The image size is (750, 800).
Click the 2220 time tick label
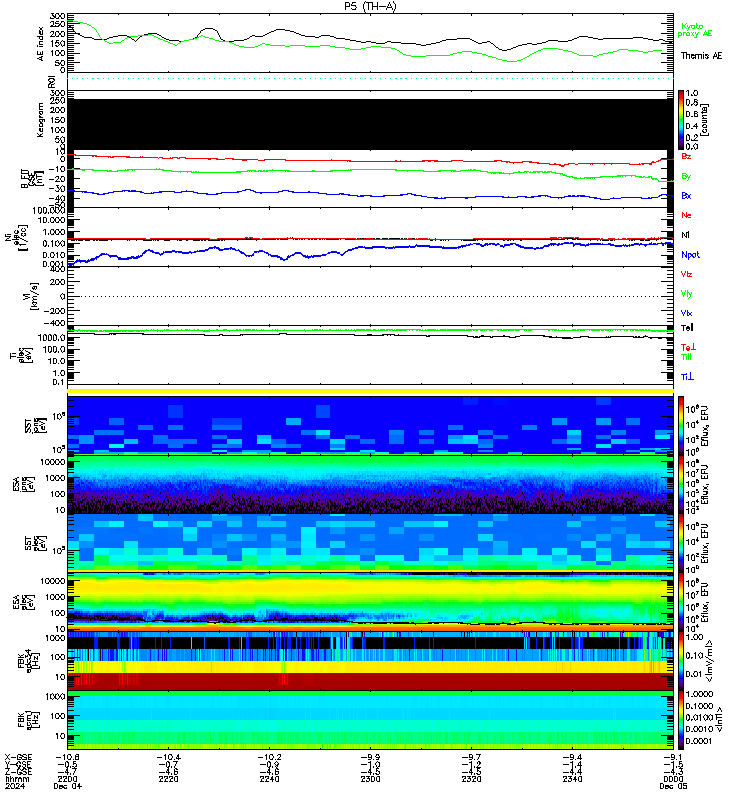point(168,779)
